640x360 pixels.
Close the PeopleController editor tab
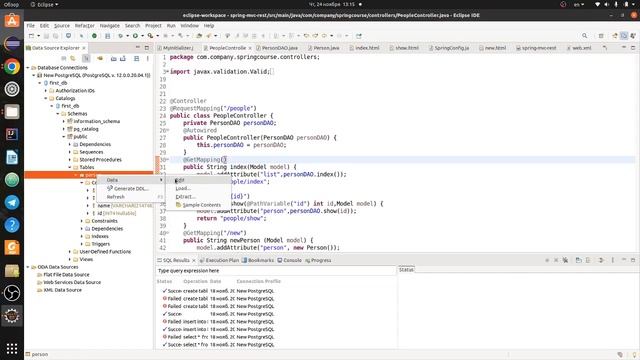250,48
